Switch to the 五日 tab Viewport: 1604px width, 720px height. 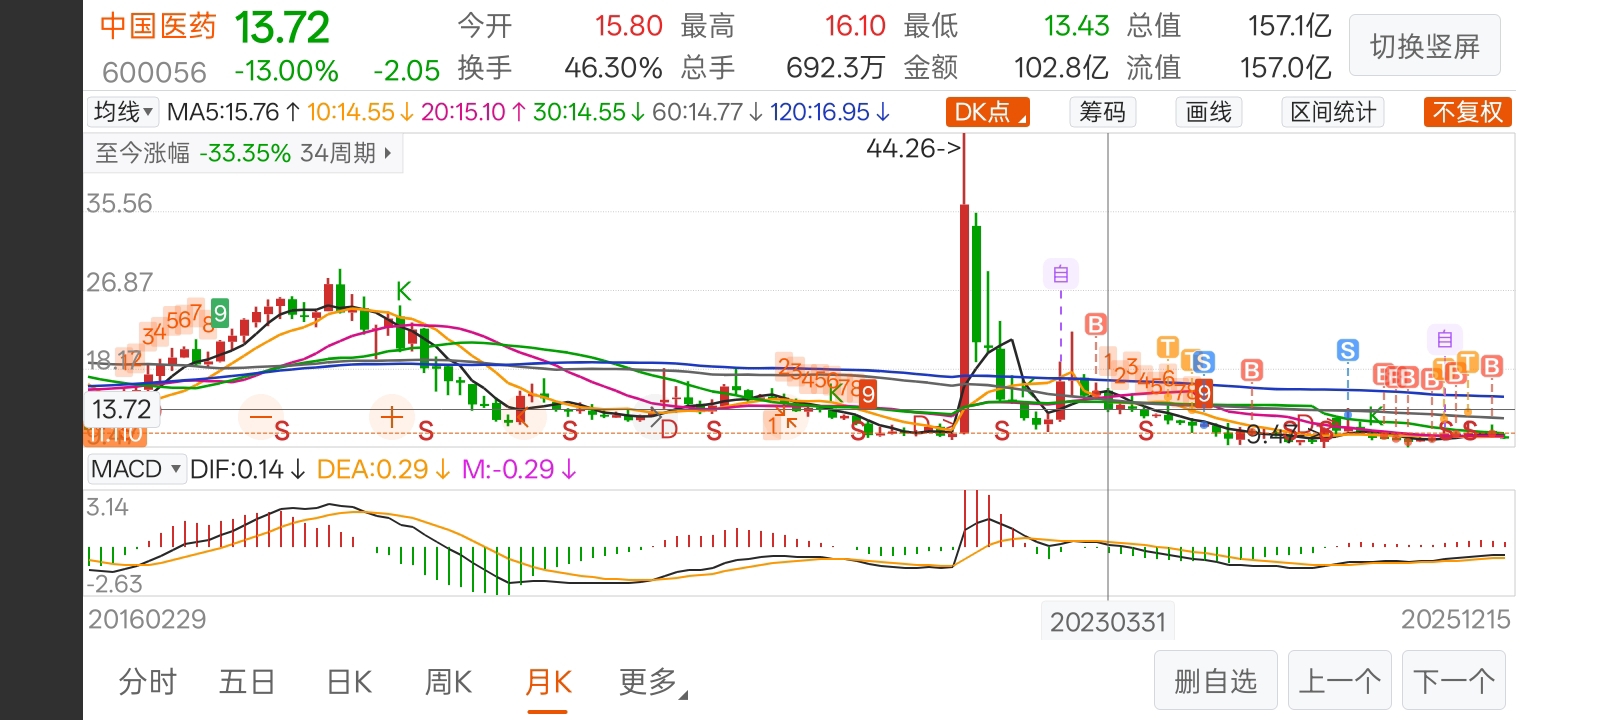coord(247,682)
